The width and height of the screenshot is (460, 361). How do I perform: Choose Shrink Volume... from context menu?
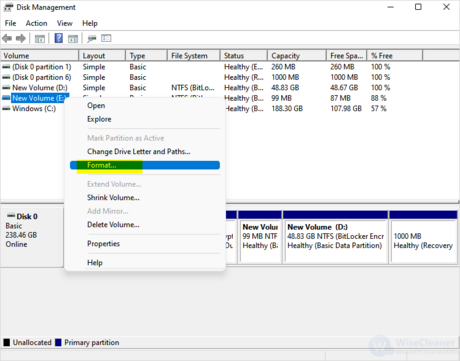[113, 198]
